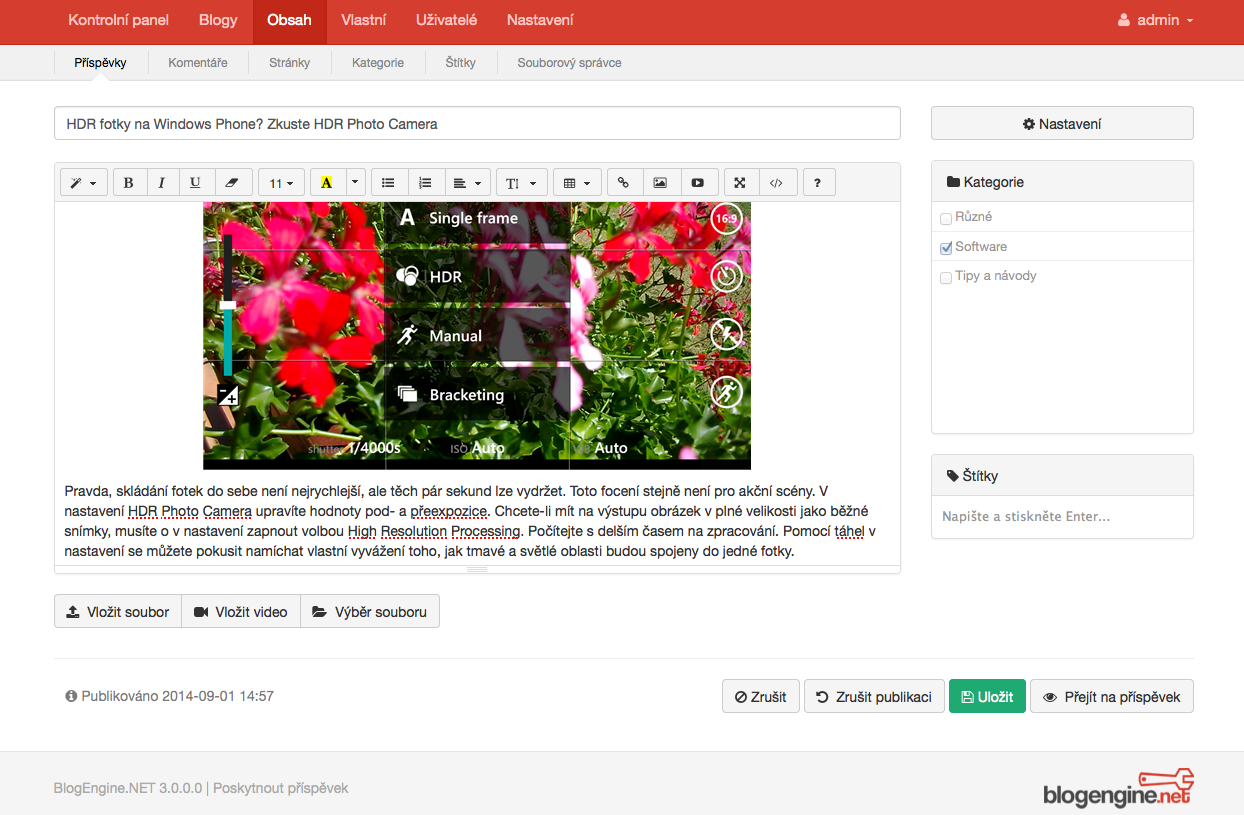Open the admin user dropdown

coord(1155,20)
